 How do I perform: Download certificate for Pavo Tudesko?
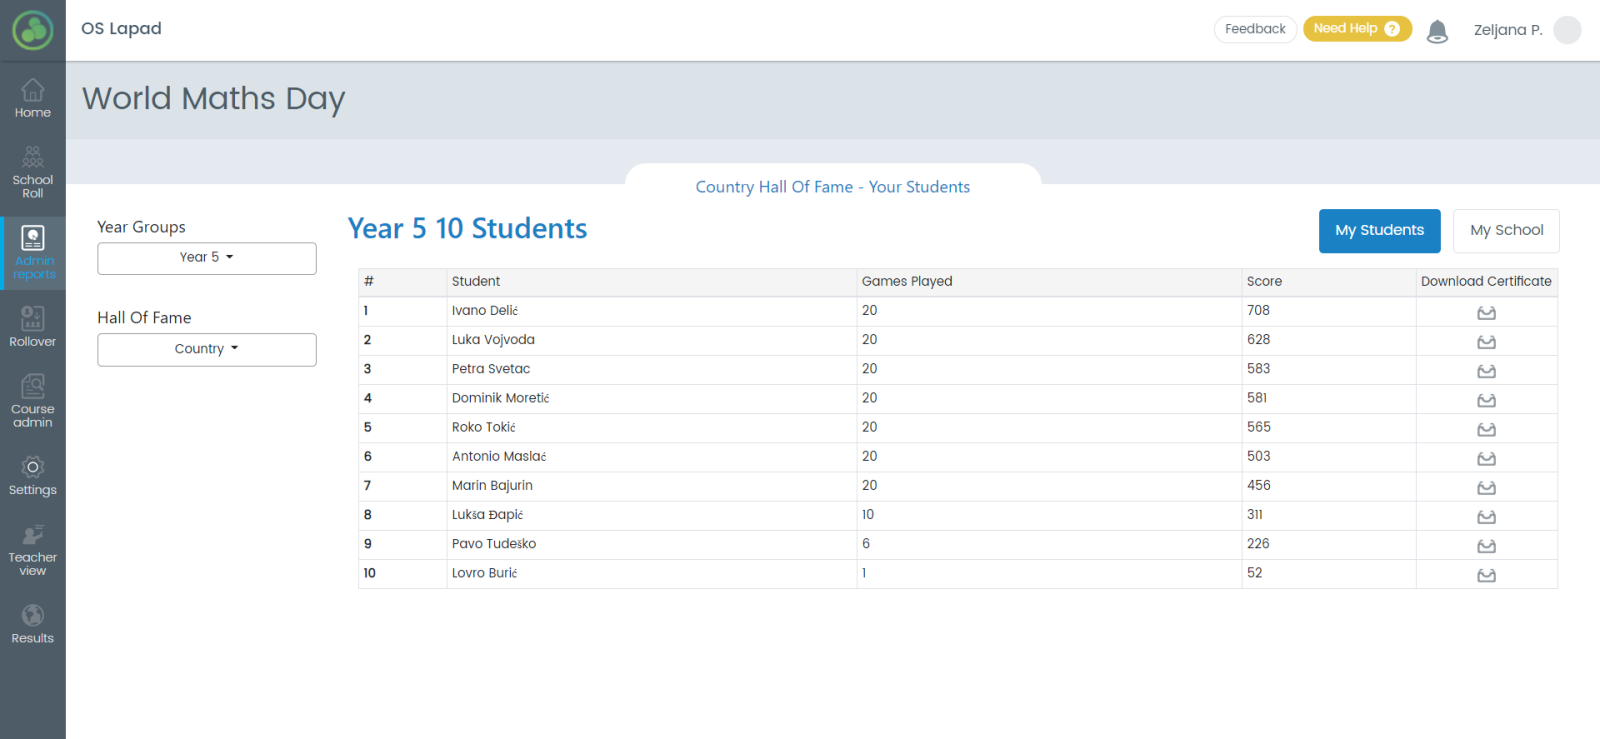[1486, 546]
